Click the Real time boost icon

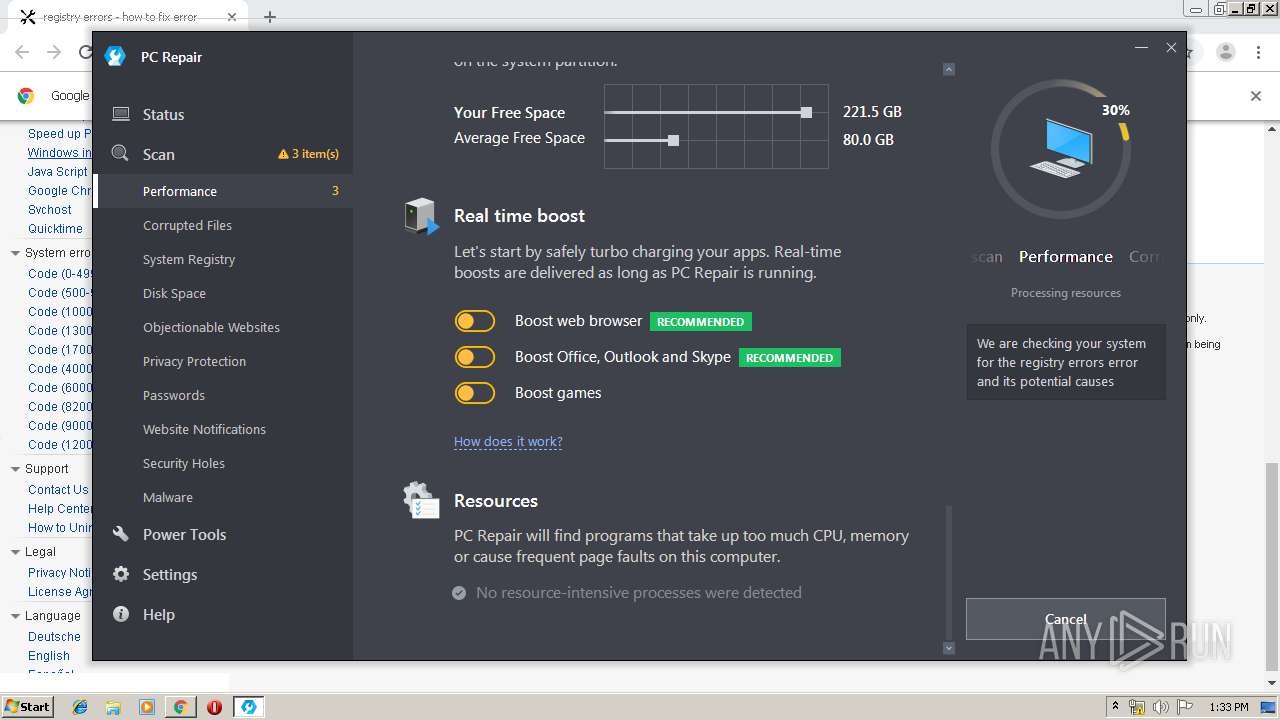[421, 216]
